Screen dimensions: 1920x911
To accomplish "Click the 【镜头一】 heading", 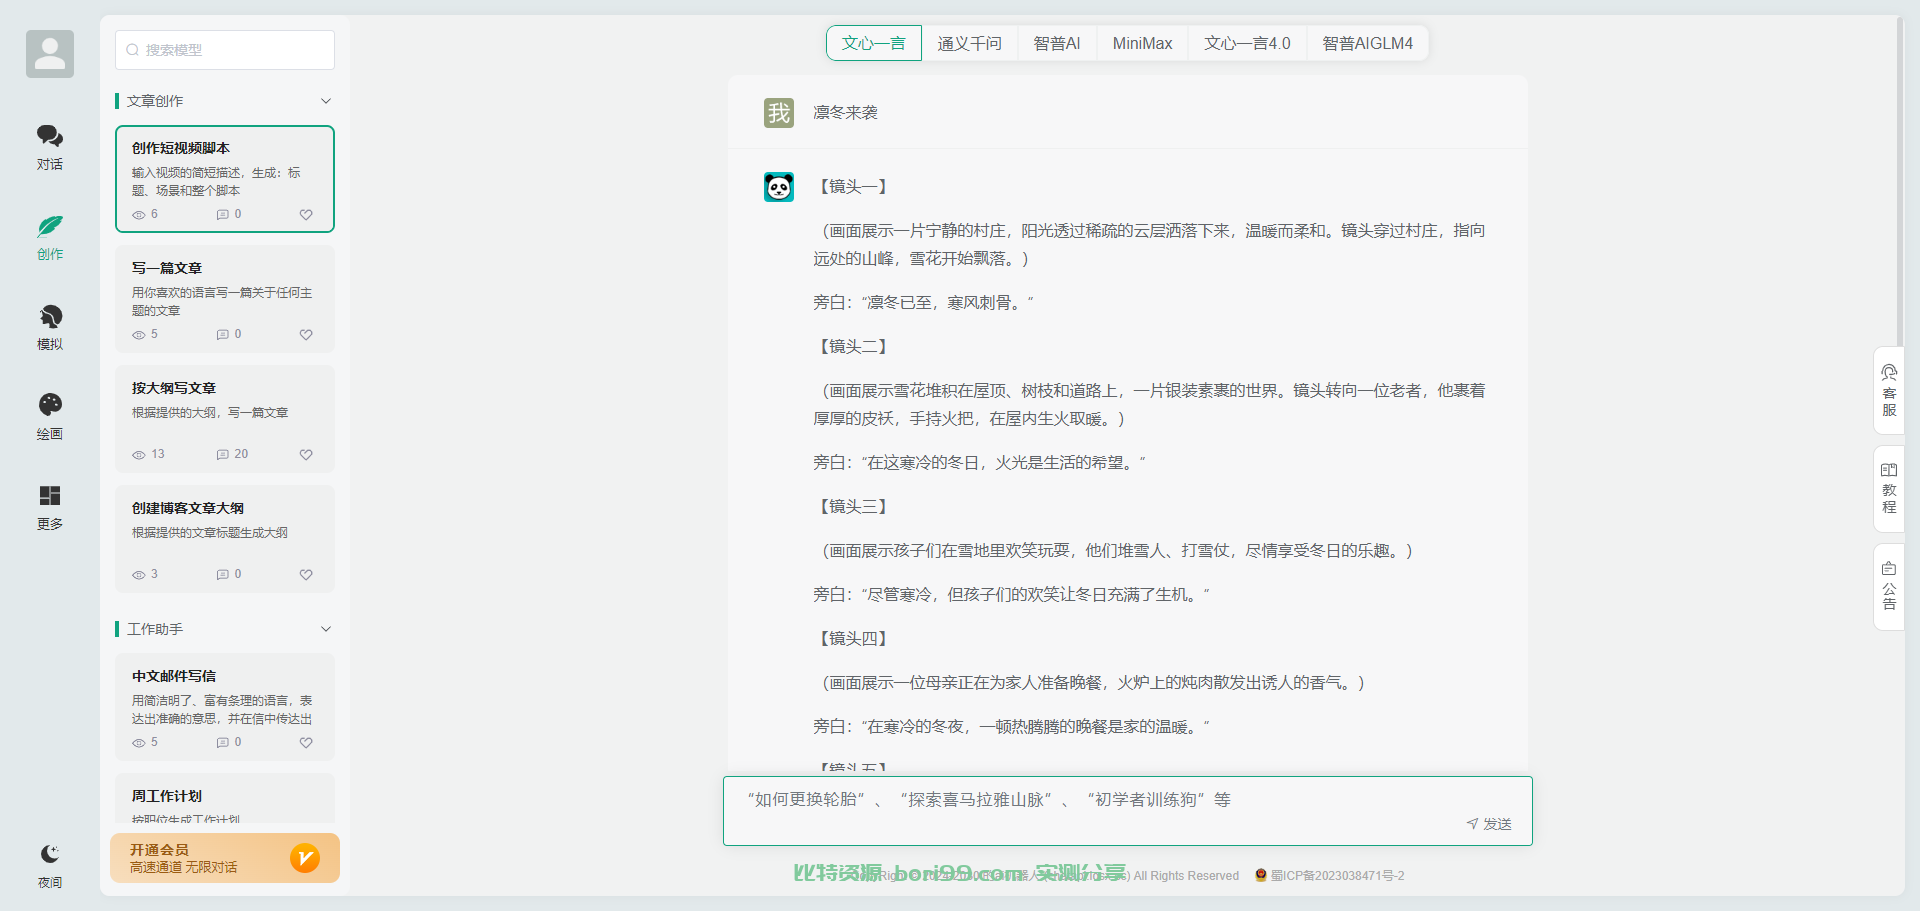I will tap(853, 187).
